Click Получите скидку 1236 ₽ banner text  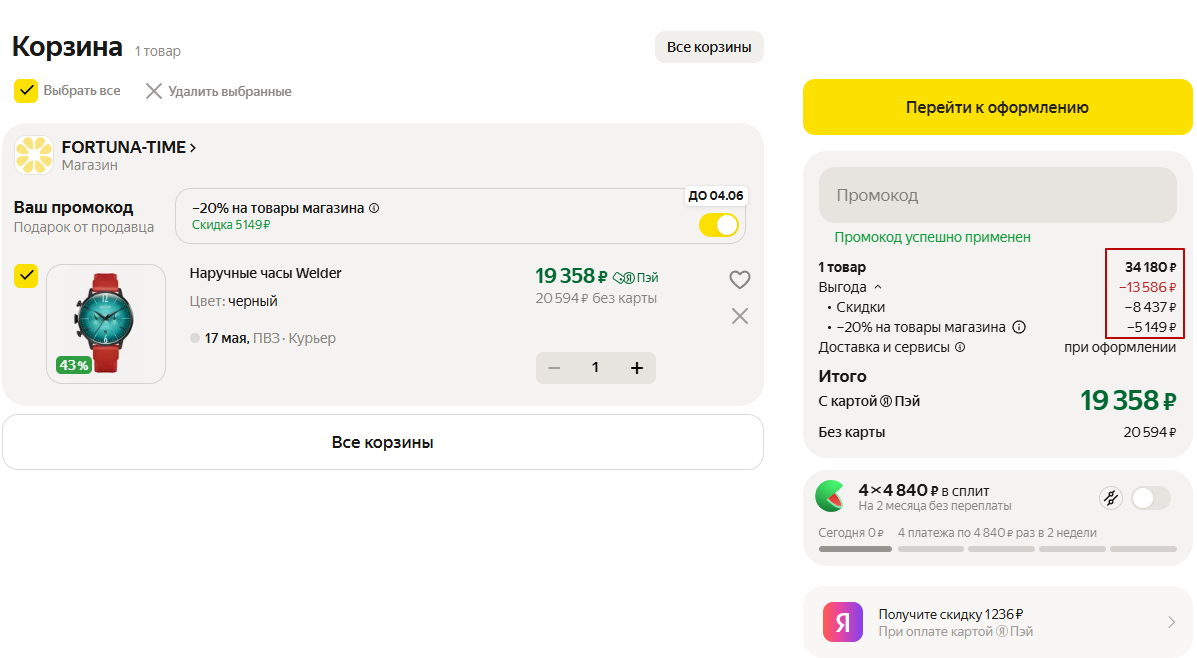950,614
